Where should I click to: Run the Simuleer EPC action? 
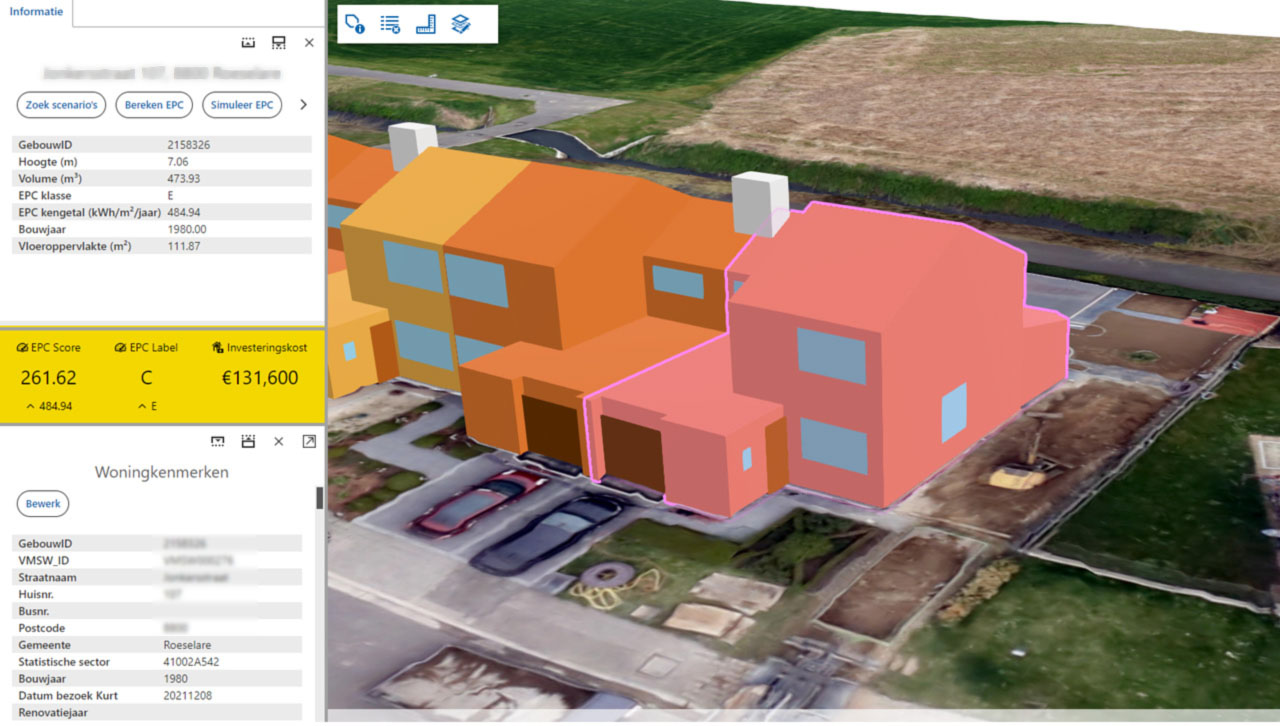click(242, 105)
